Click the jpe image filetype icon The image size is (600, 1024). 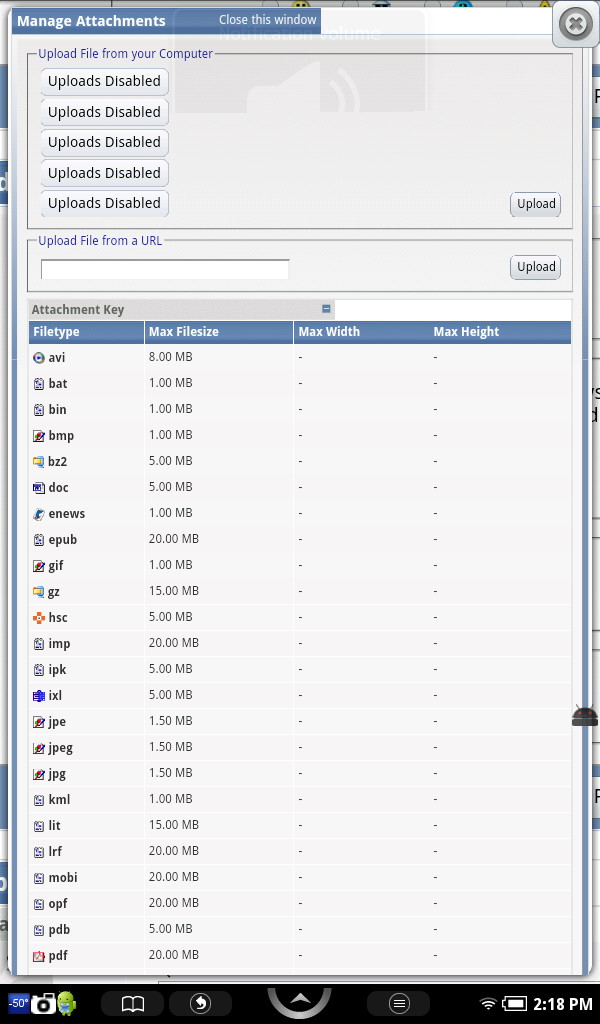click(39, 722)
